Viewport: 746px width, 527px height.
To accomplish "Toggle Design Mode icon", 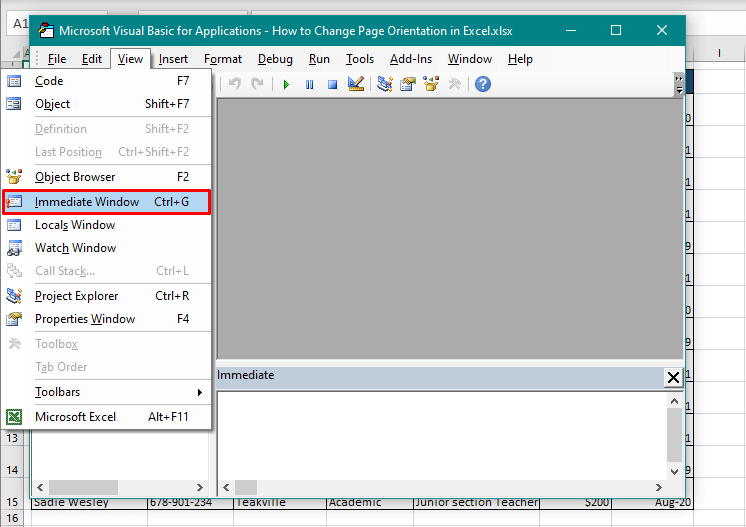I will (x=356, y=84).
